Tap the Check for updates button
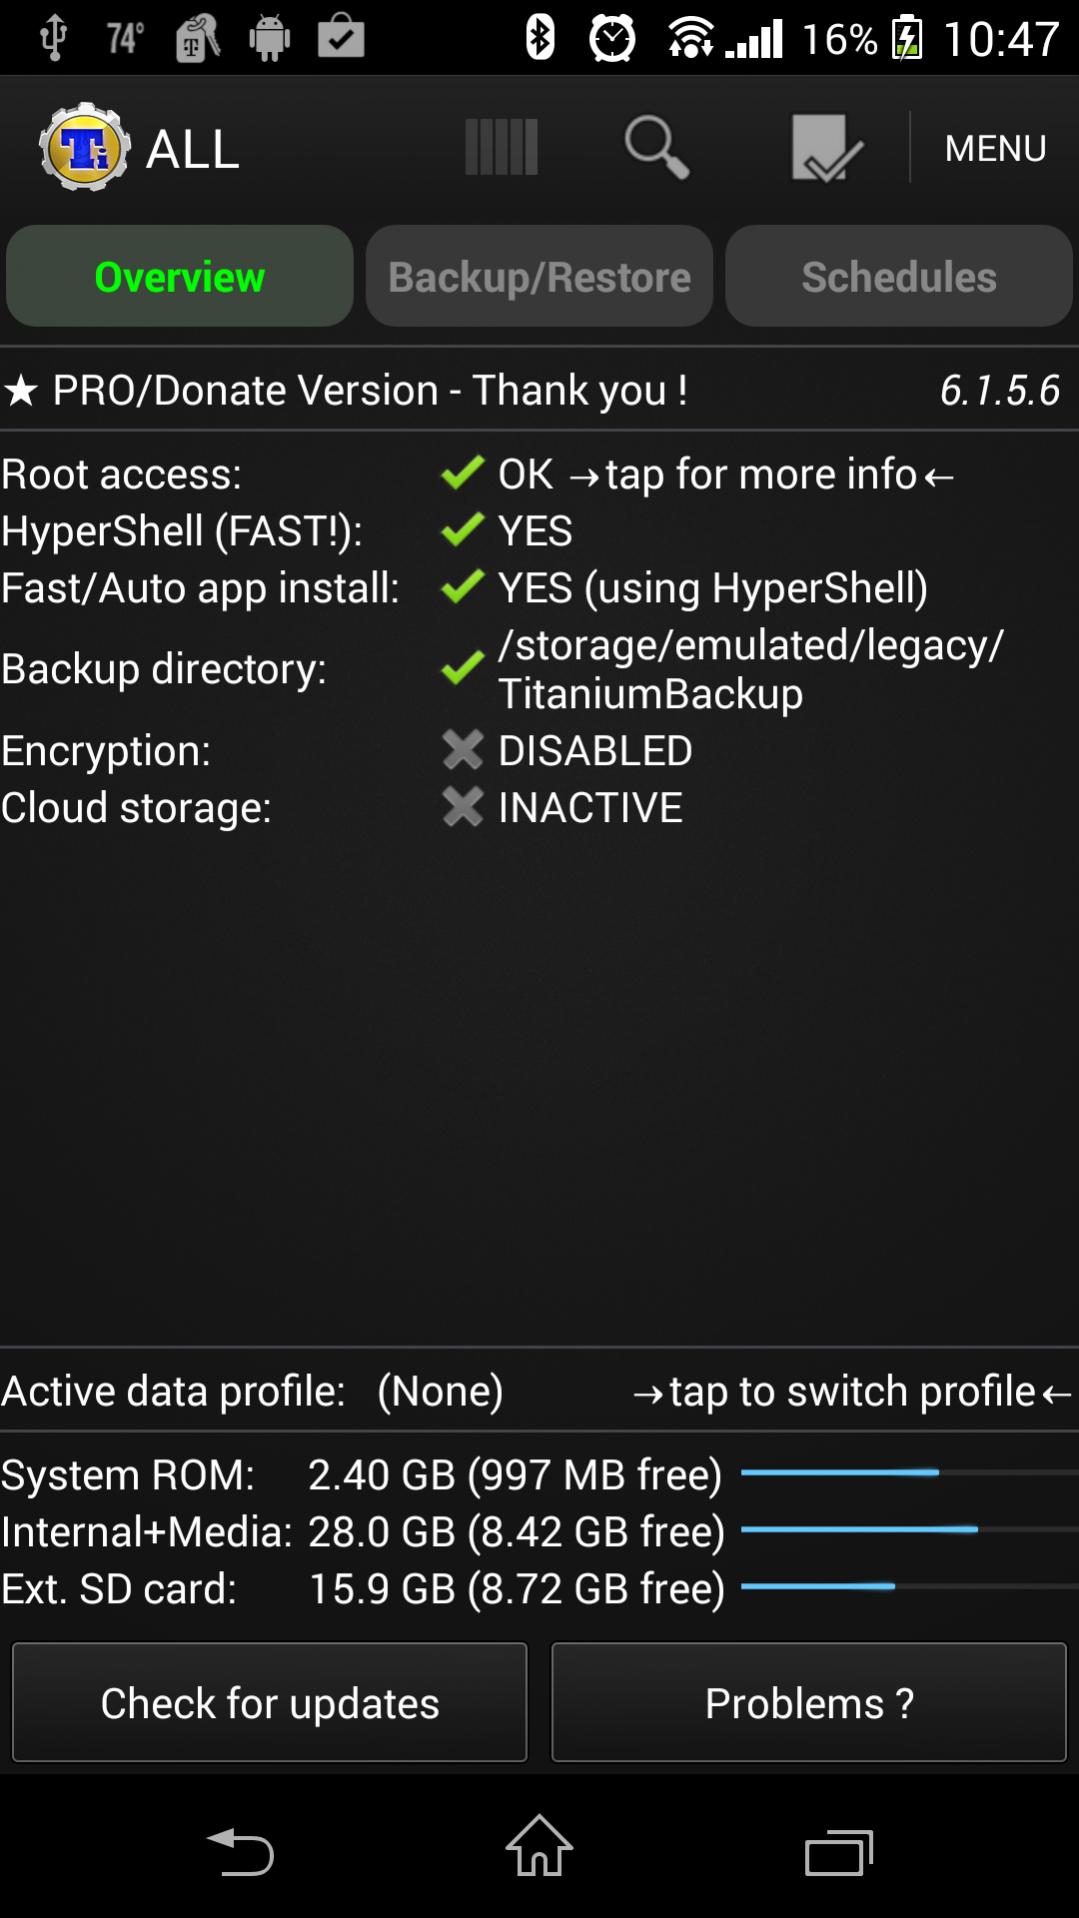This screenshot has height=1918, width=1079. click(x=269, y=1702)
